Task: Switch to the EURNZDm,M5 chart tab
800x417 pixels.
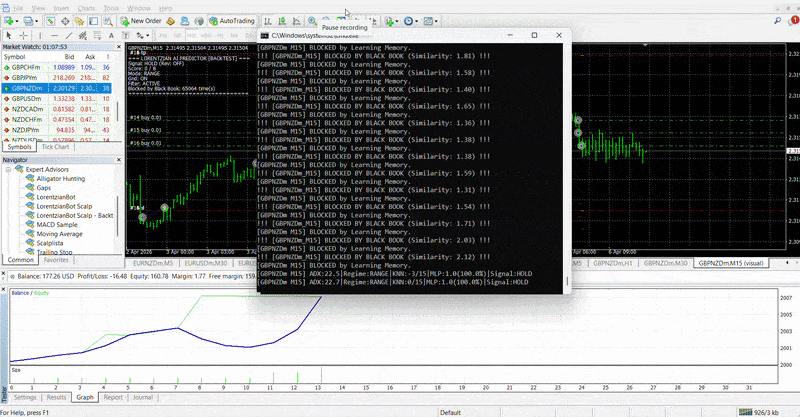Action: click(x=153, y=263)
